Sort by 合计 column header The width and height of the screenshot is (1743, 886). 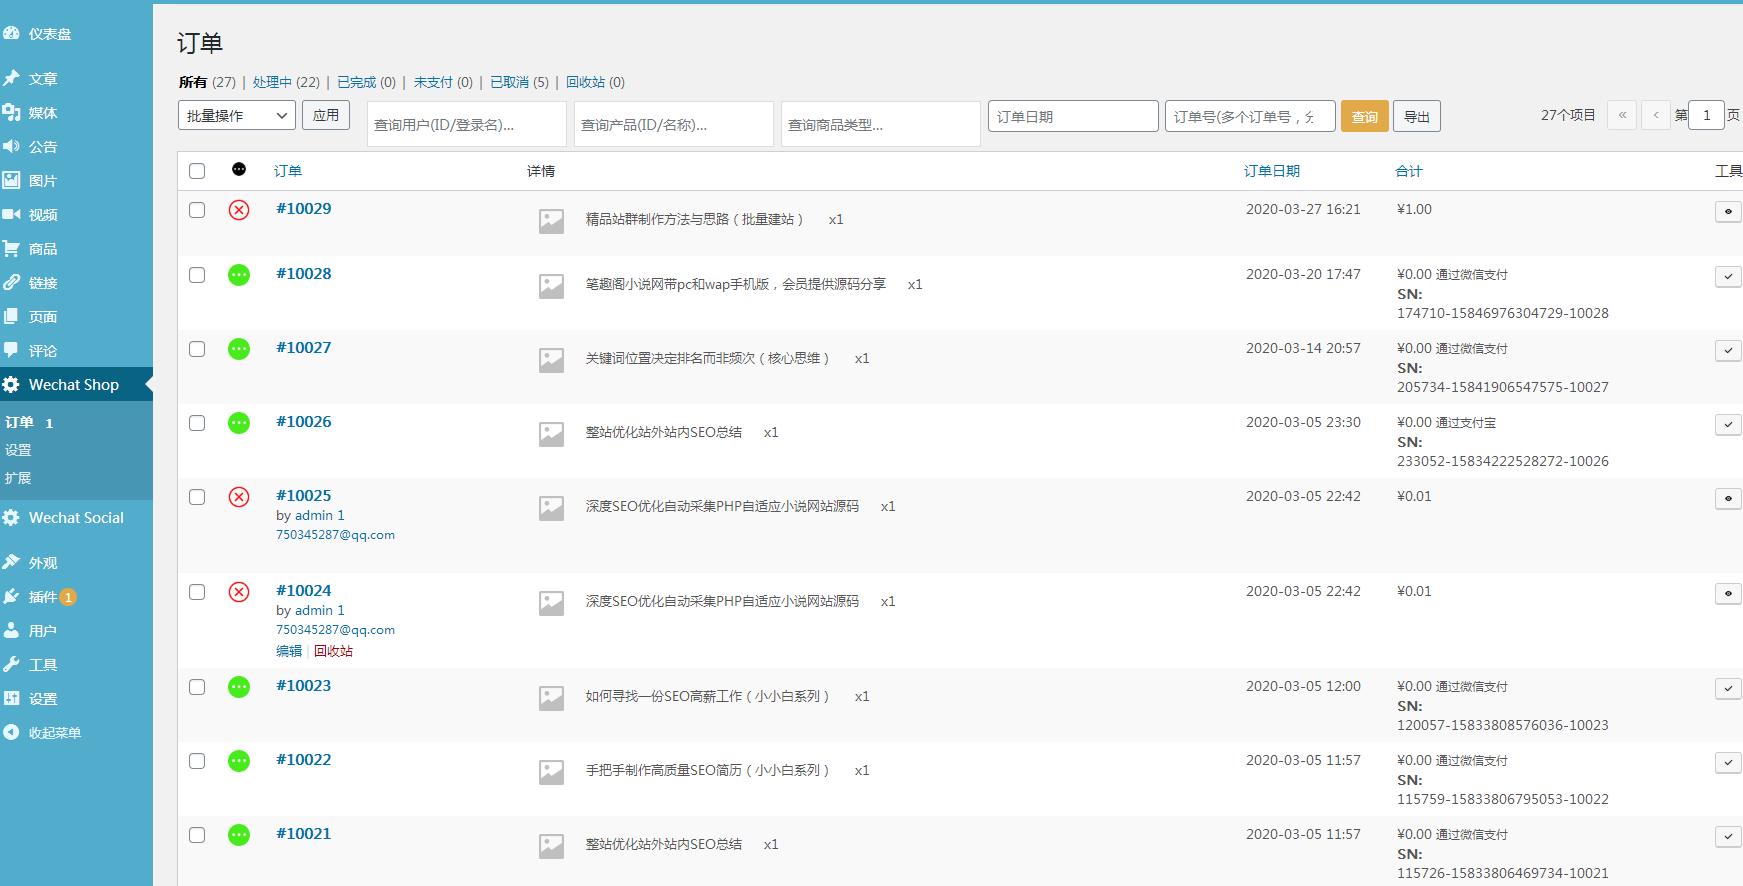(1409, 171)
